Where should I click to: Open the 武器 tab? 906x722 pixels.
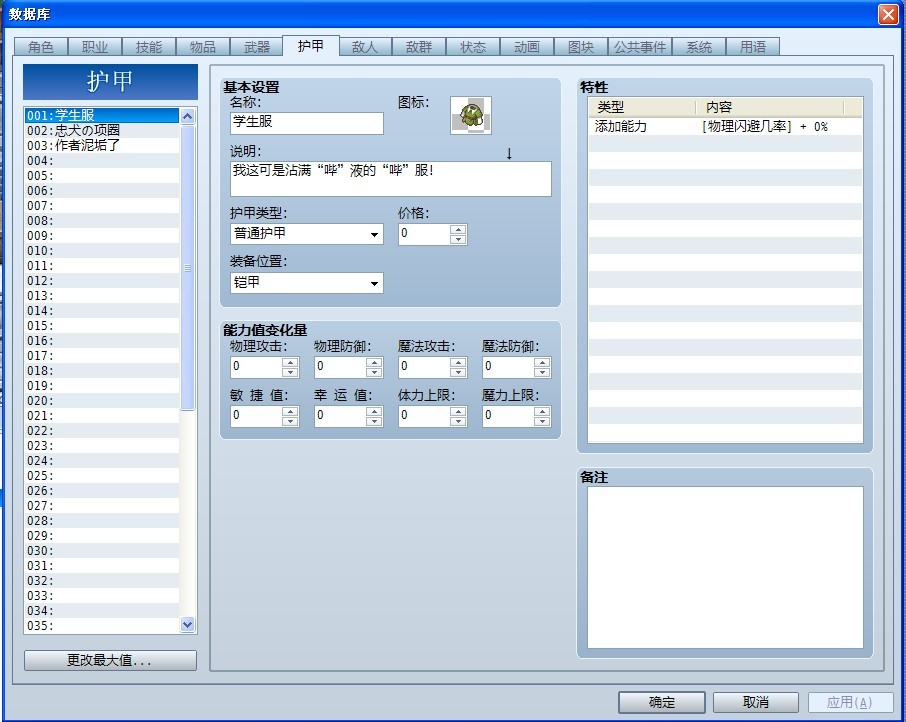(x=257, y=47)
